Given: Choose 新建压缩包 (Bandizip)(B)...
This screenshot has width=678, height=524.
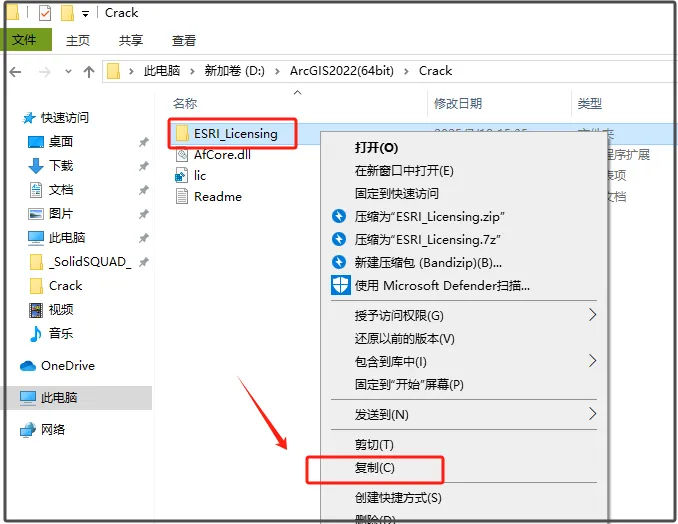Looking at the screenshot, I should pos(428,262).
